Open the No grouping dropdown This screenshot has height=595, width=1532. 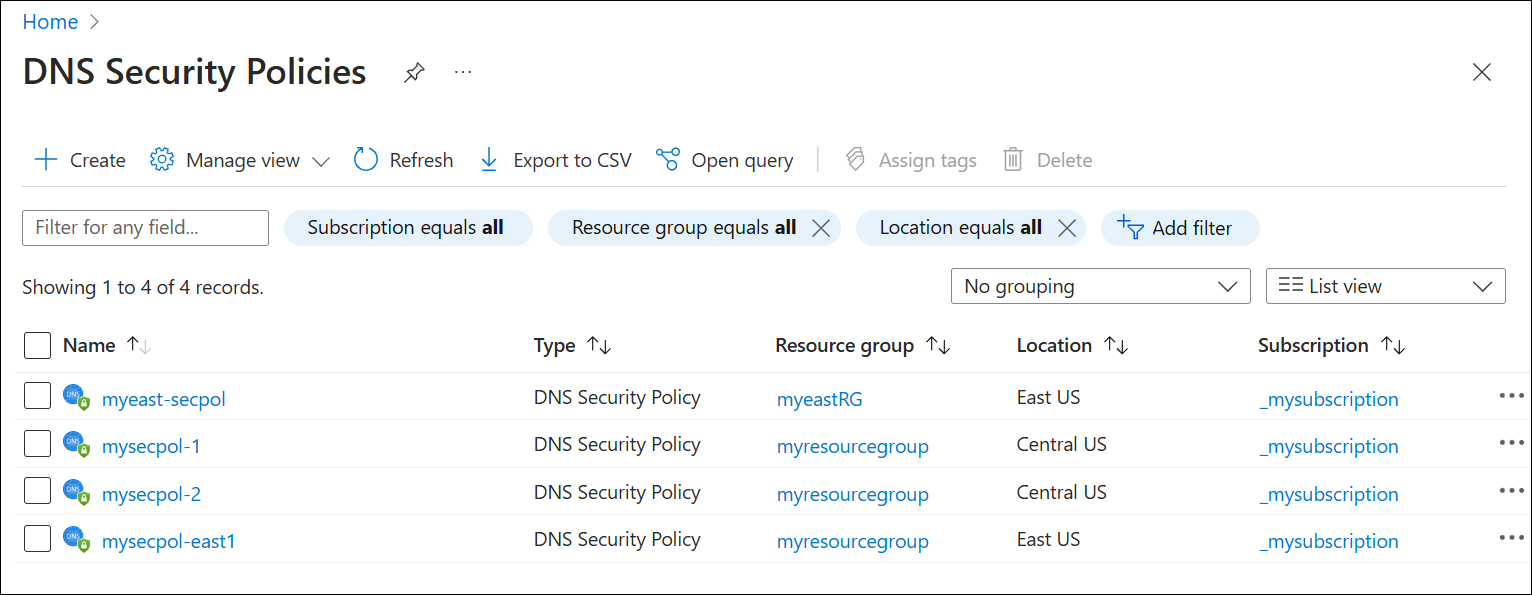coord(1100,286)
